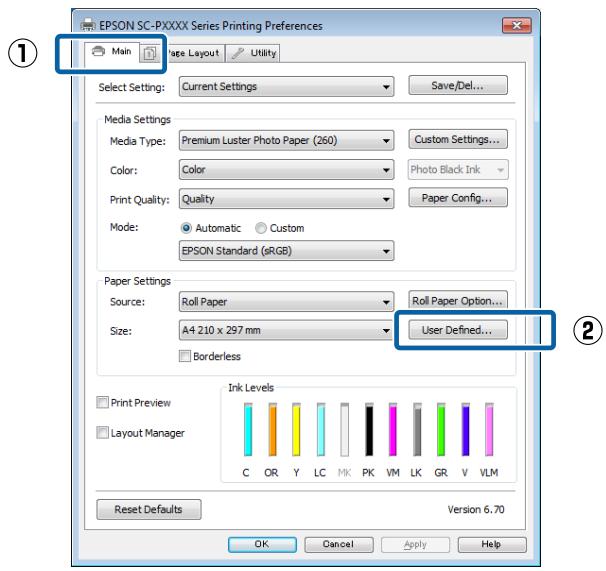
Task: Click the Custom Settings... button
Action: pos(458,139)
